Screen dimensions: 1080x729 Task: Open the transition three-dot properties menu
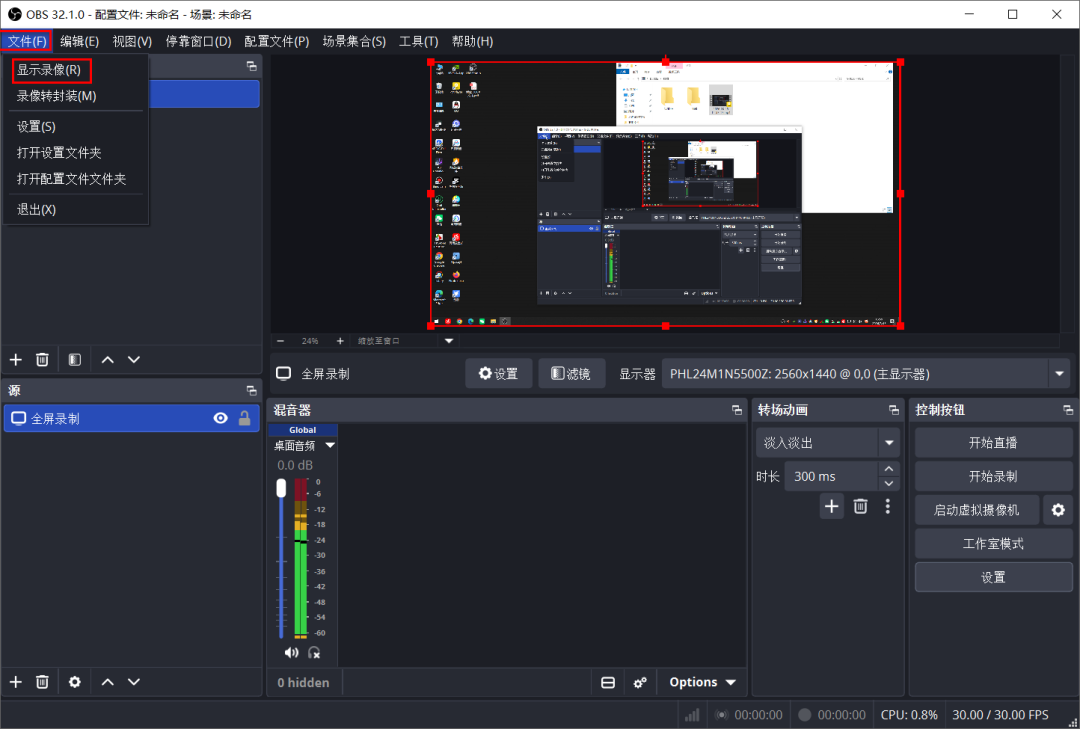pos(887,506)
